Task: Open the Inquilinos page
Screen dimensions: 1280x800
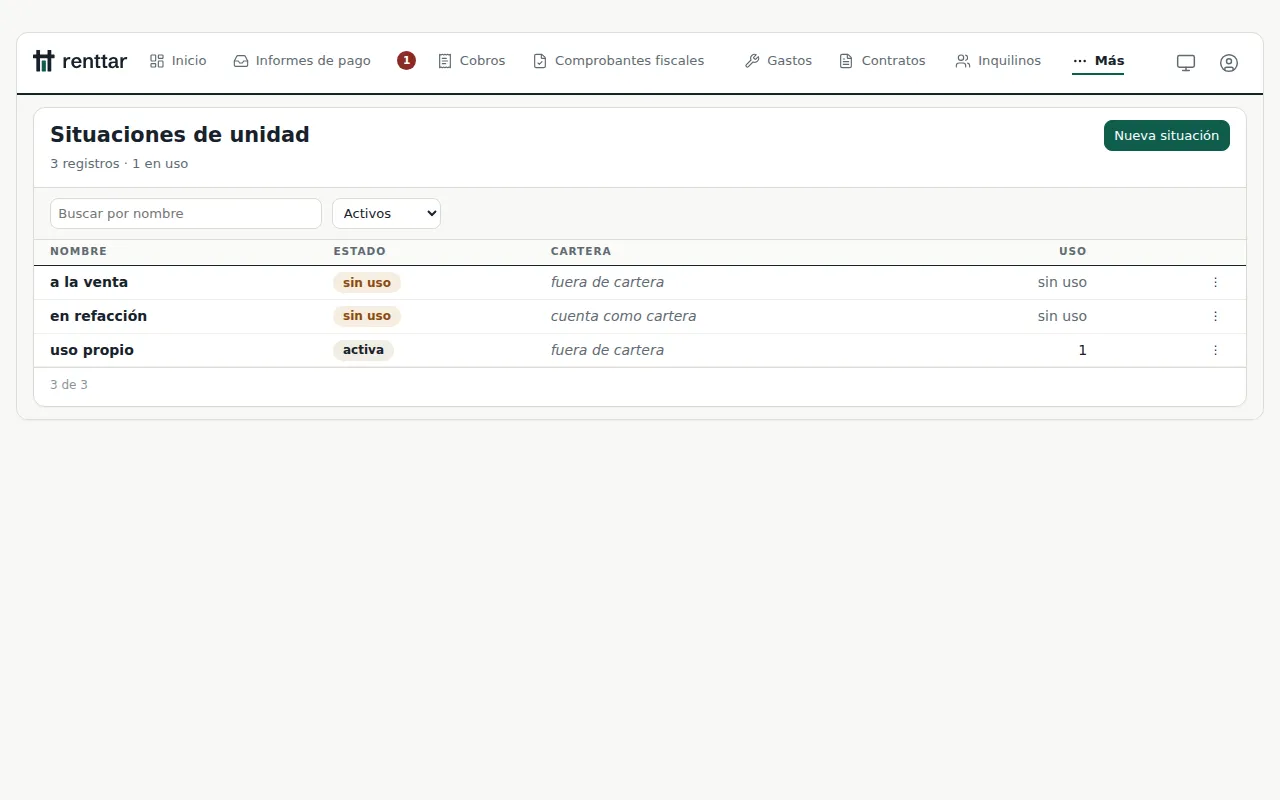Action: click(x=998, y=61)
